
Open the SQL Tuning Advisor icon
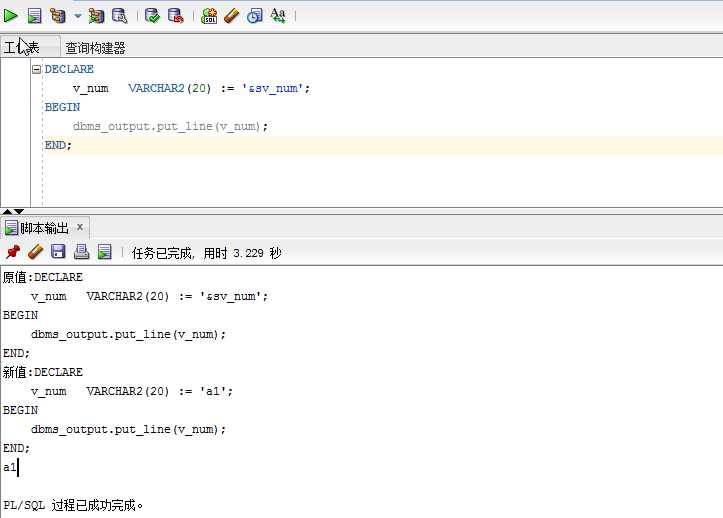[120, 16]
